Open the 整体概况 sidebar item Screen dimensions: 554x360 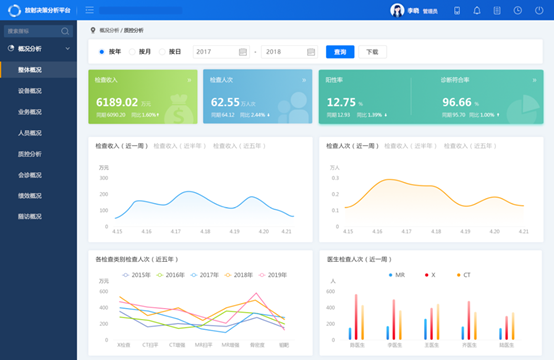pos(38,70)
